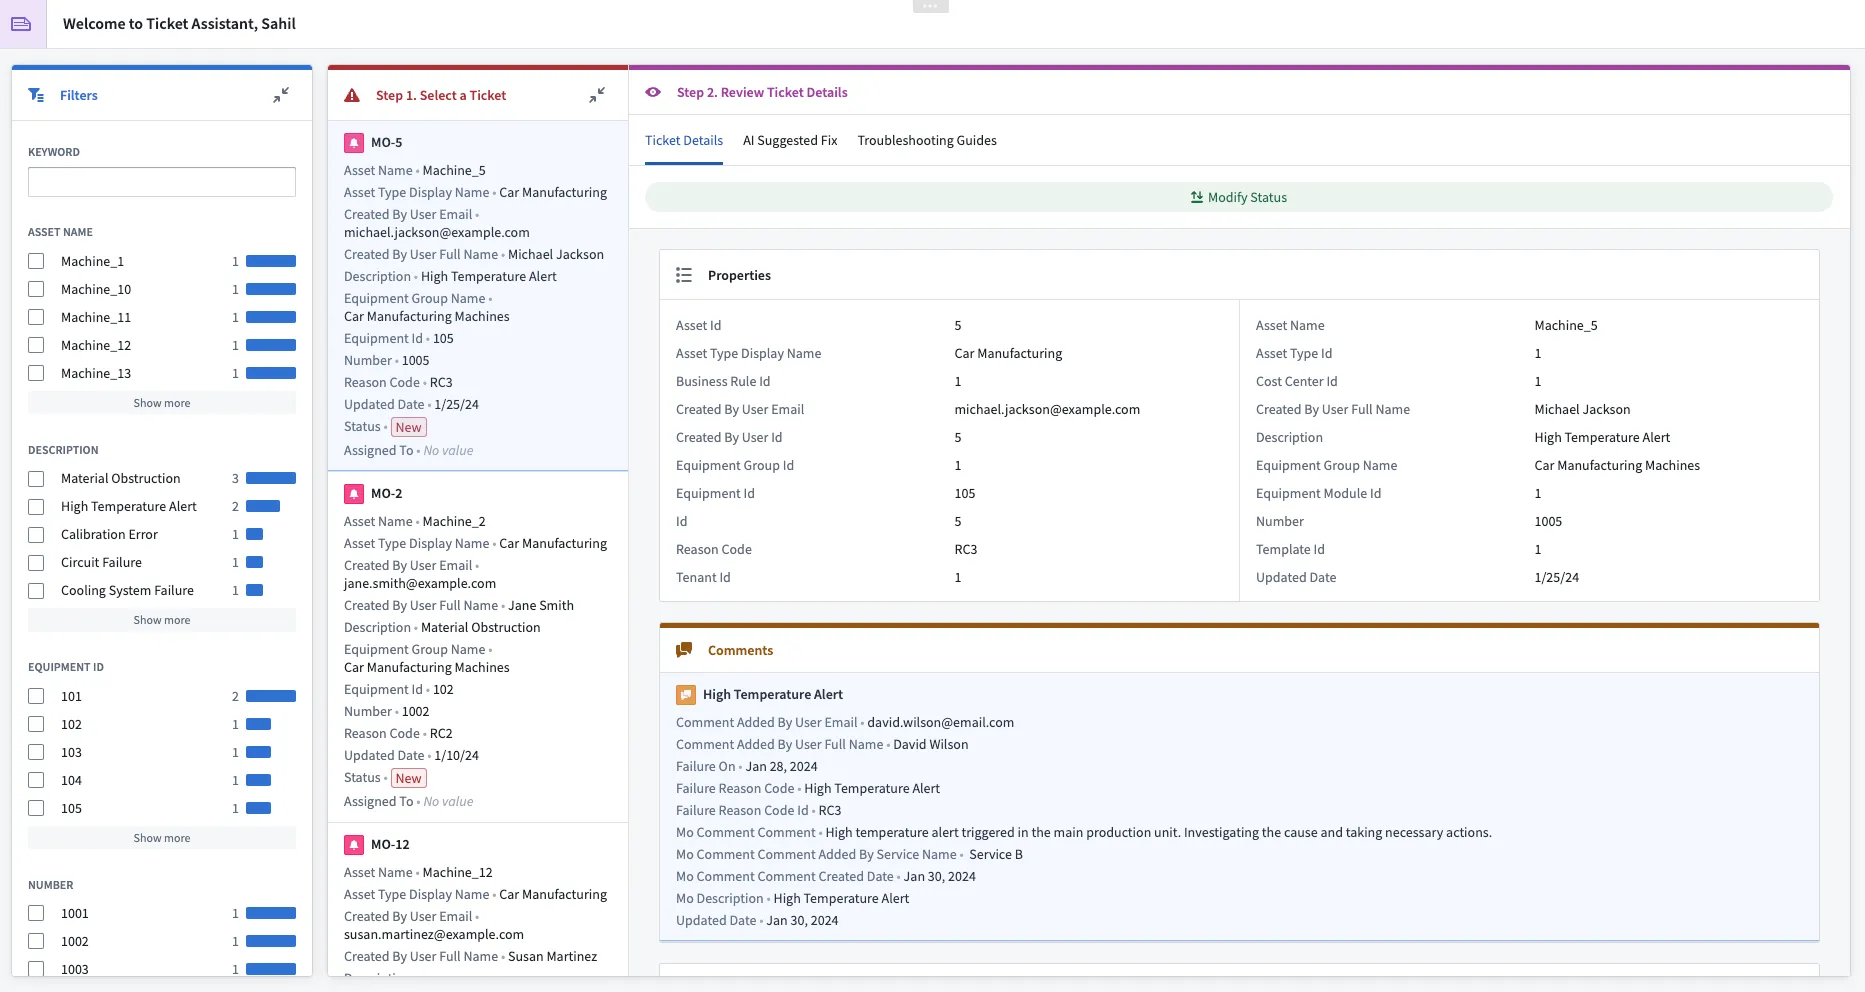Click the Material Obstruction count bar
The height and width of the screenshot is (992, 1865).
(x=271, y=478)
